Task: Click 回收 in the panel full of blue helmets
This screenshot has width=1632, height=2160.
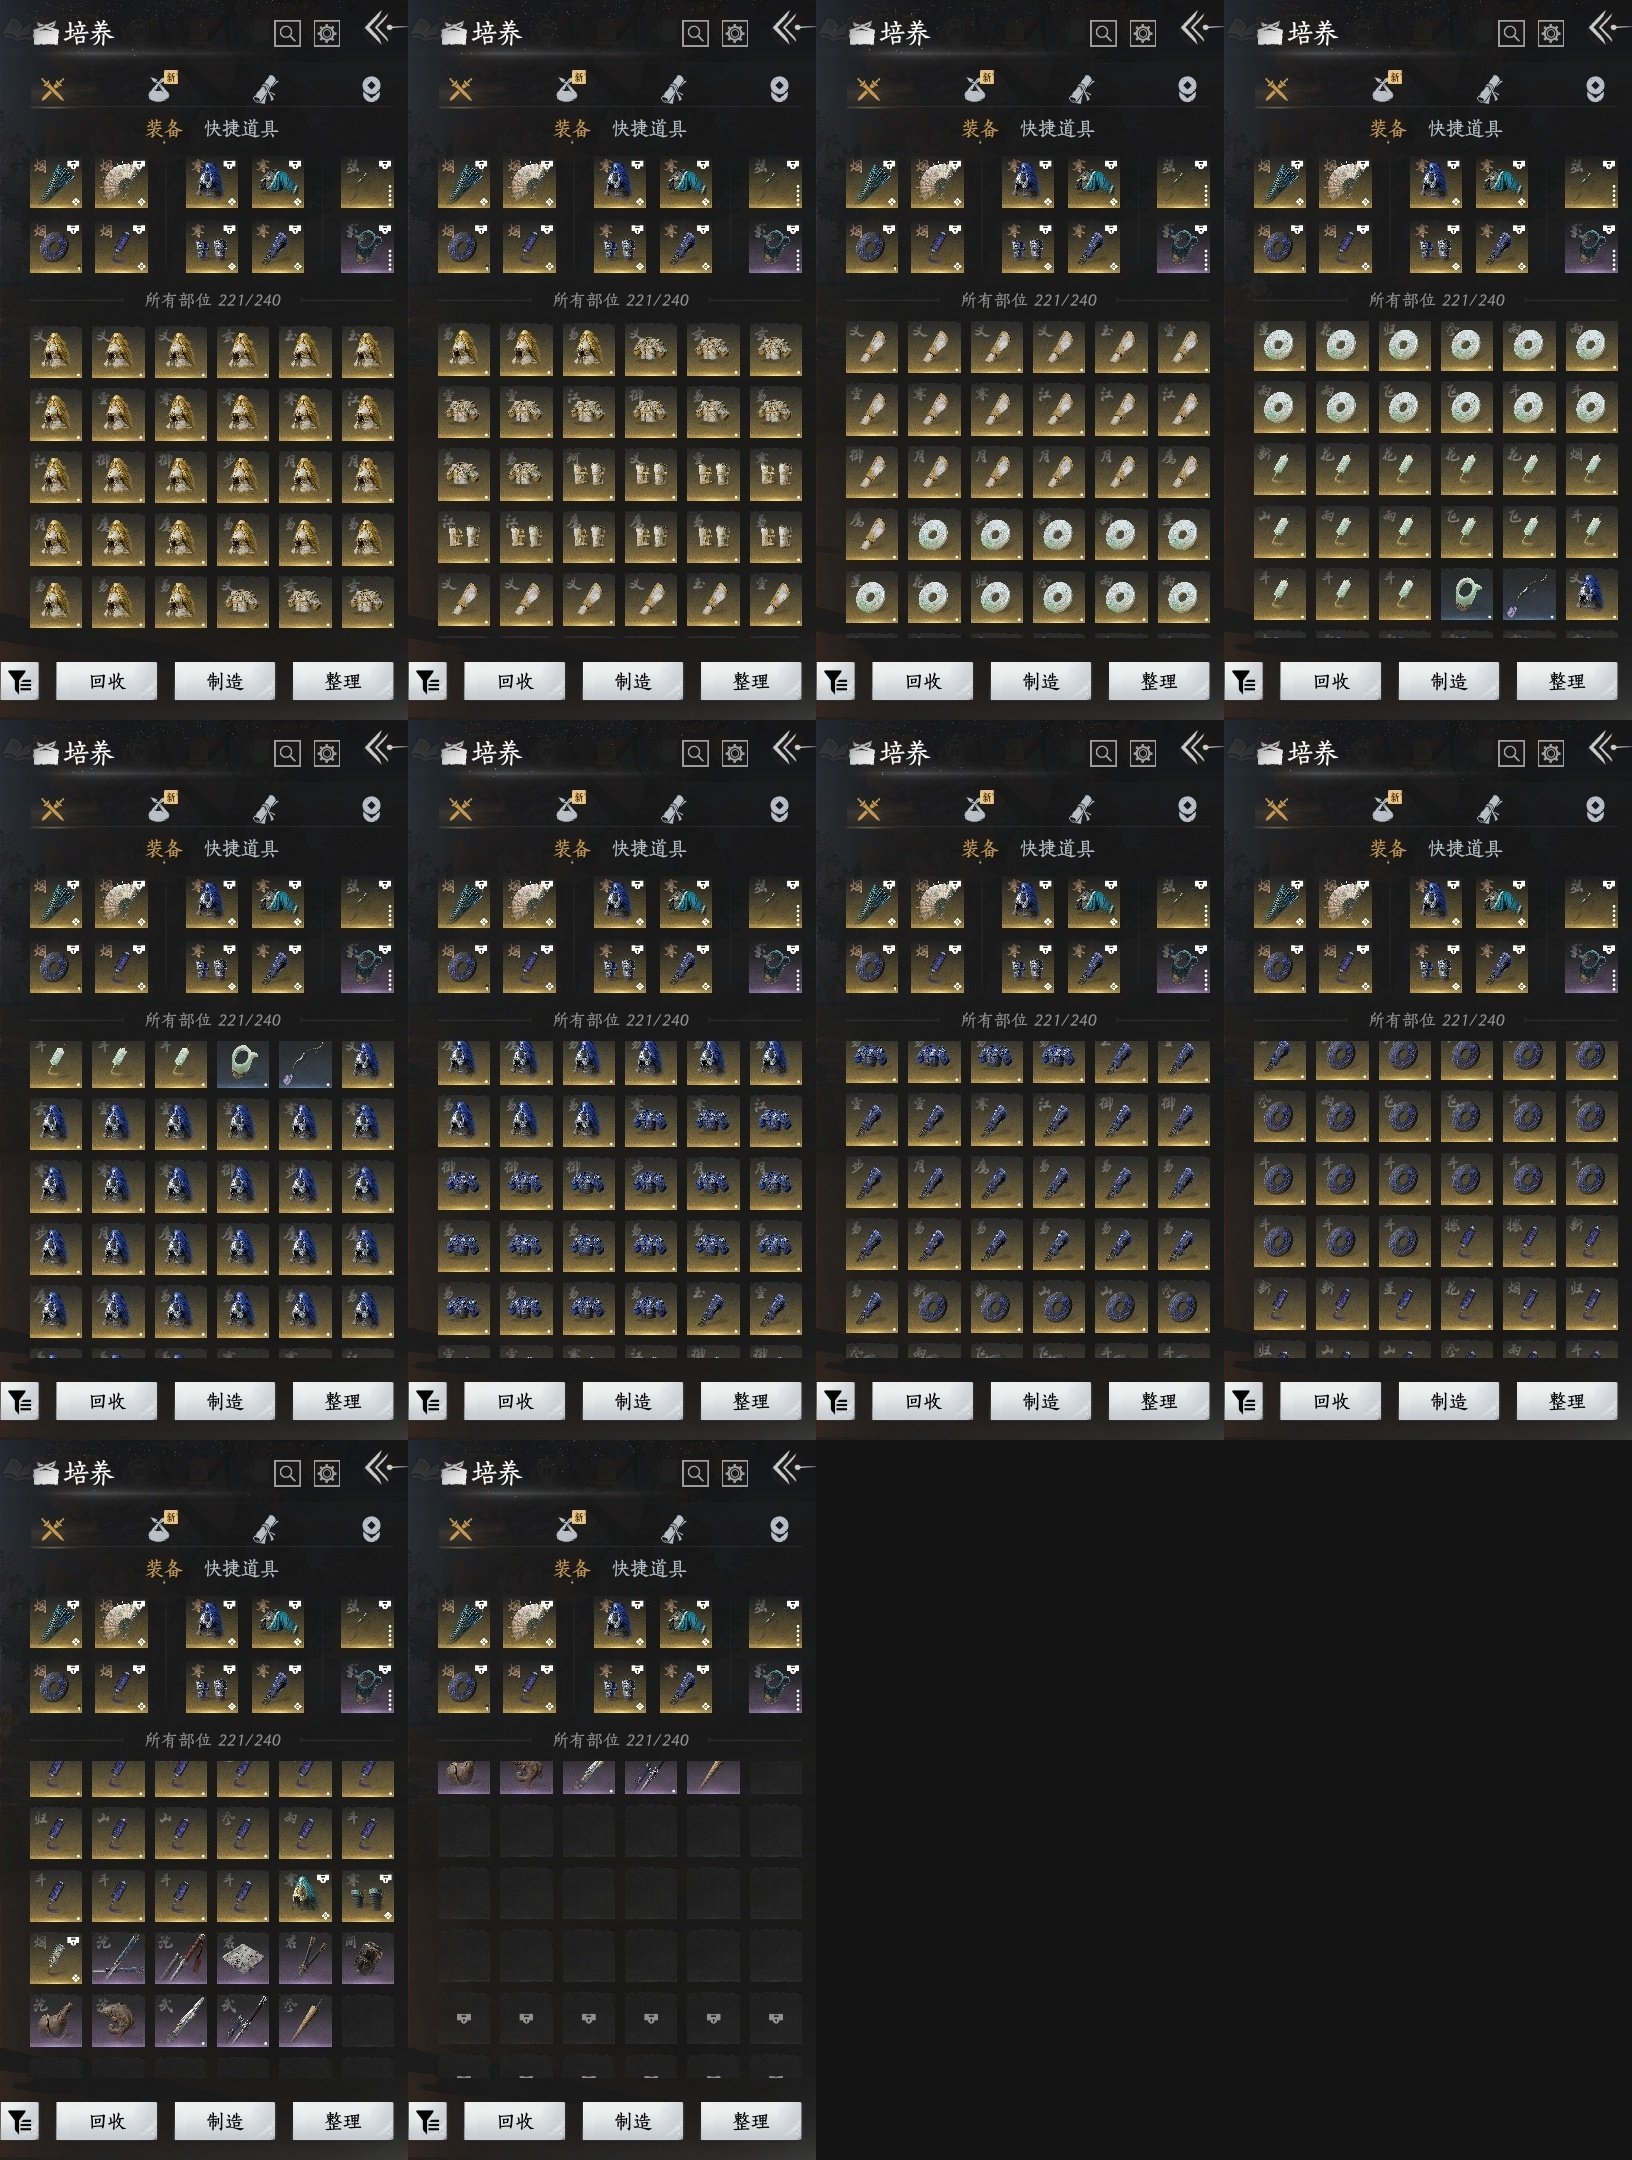Action: point(106,1400)
